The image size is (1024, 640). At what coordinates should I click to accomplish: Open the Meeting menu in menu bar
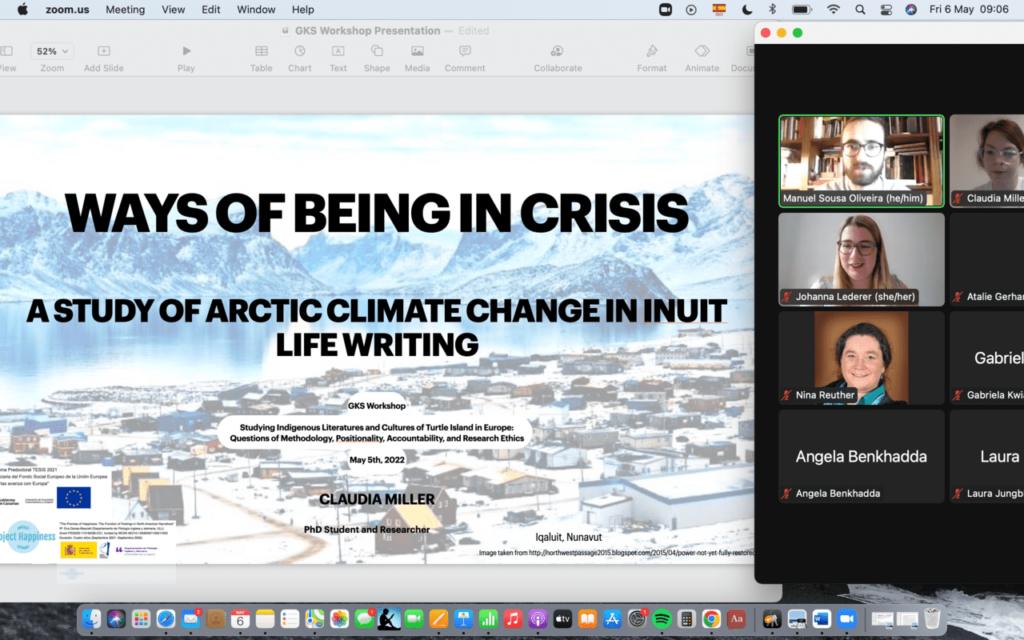tap(125, 10)
